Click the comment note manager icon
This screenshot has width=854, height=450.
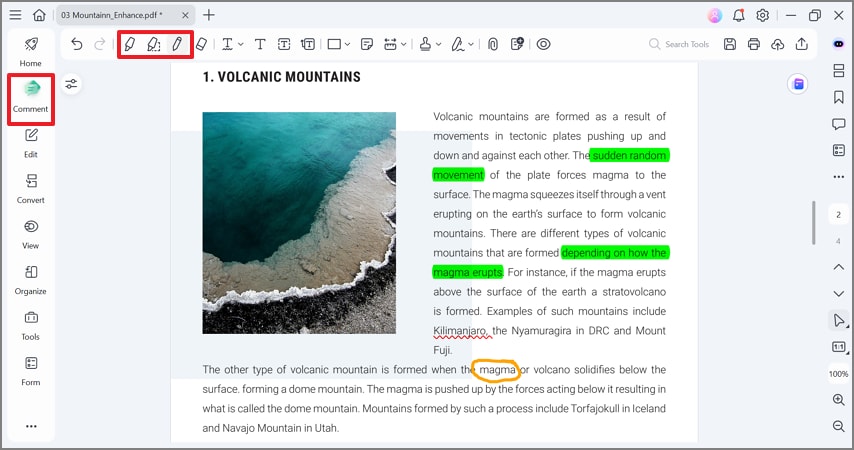coord(517,44)
